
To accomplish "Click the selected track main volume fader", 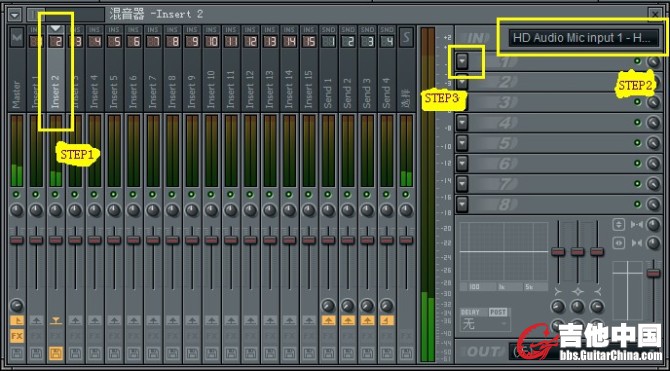I will pyautogui.click(x=653, y=273).
